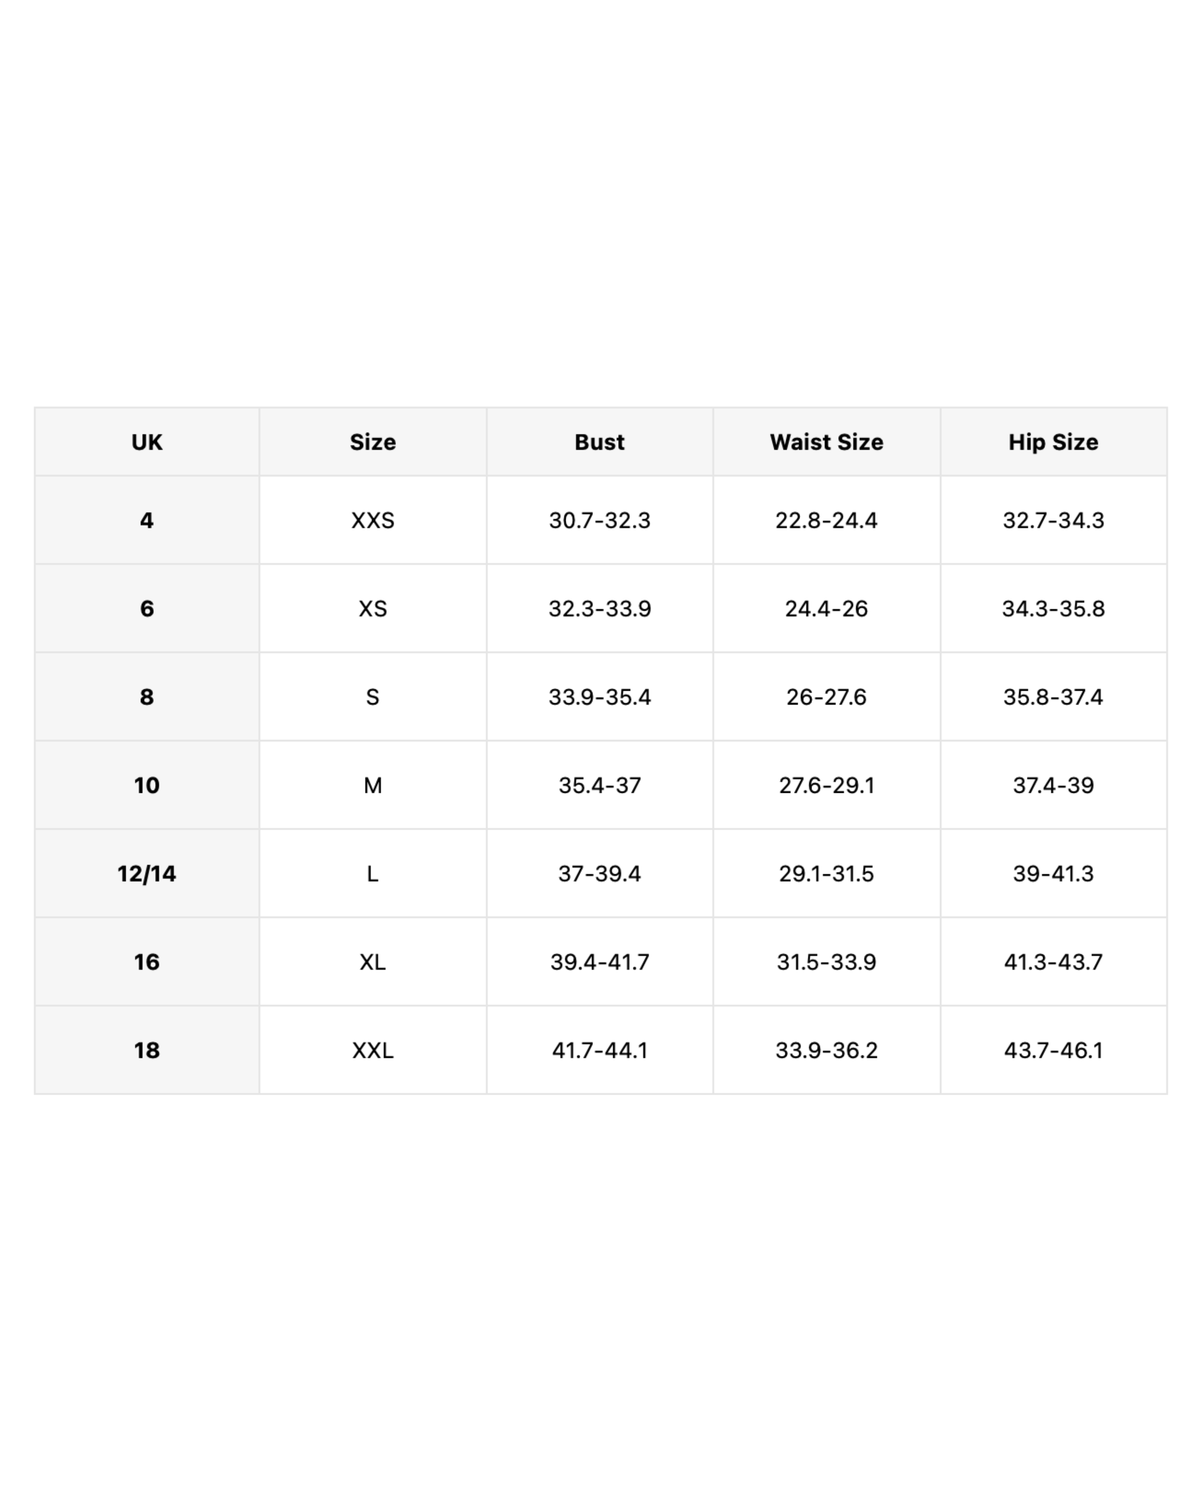Click bust value 41.7-44.1
Viewport: 1200px width, 1500px height.
pos(600,1050)
